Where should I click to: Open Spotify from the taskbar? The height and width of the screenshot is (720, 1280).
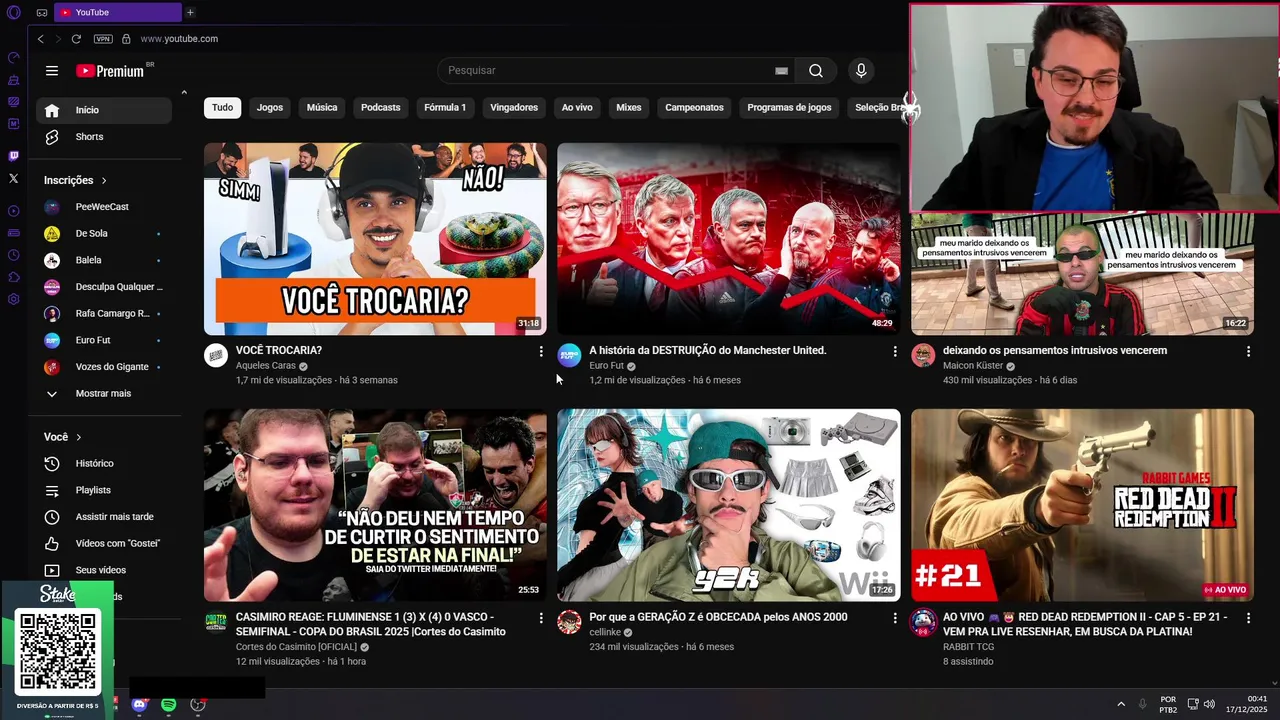[168, 705]
